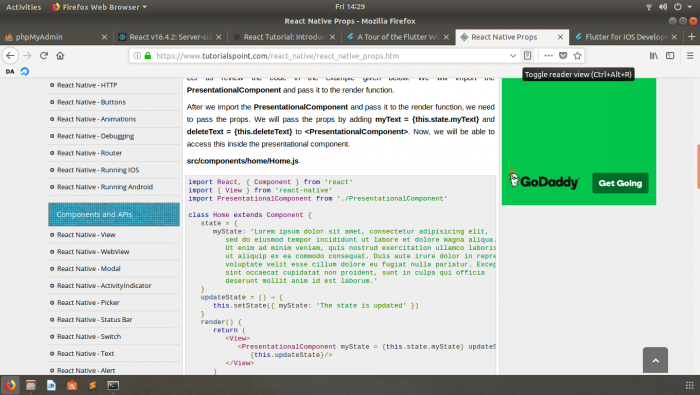Image resolution: width=700 pixels, height=395 pixels.
Task: Open page actions three-dot menu
Action: coord(548,56)
